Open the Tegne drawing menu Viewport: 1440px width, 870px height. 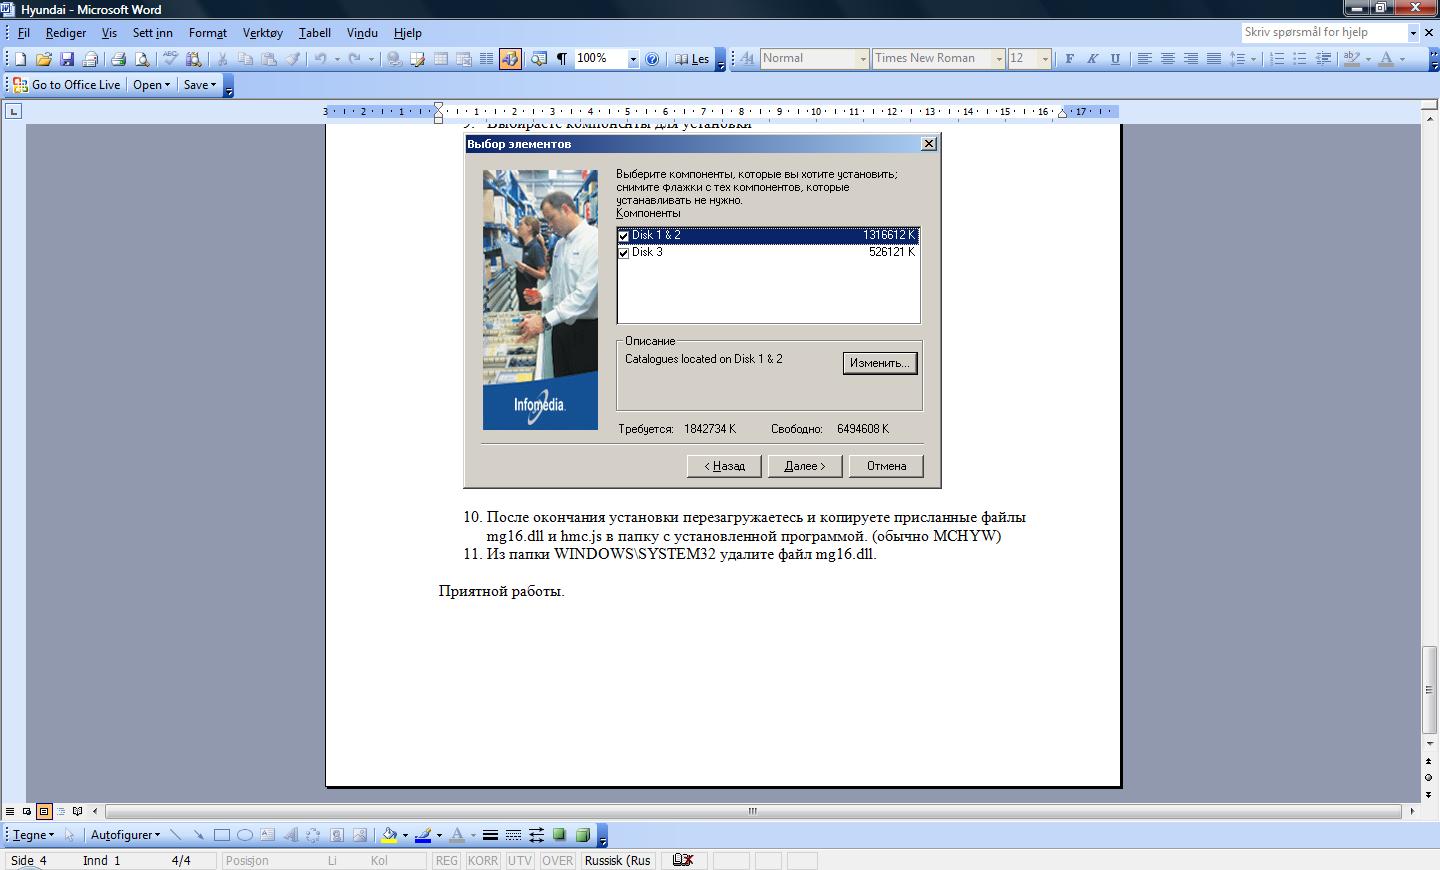pyautogui.click(x=33, y=835)
